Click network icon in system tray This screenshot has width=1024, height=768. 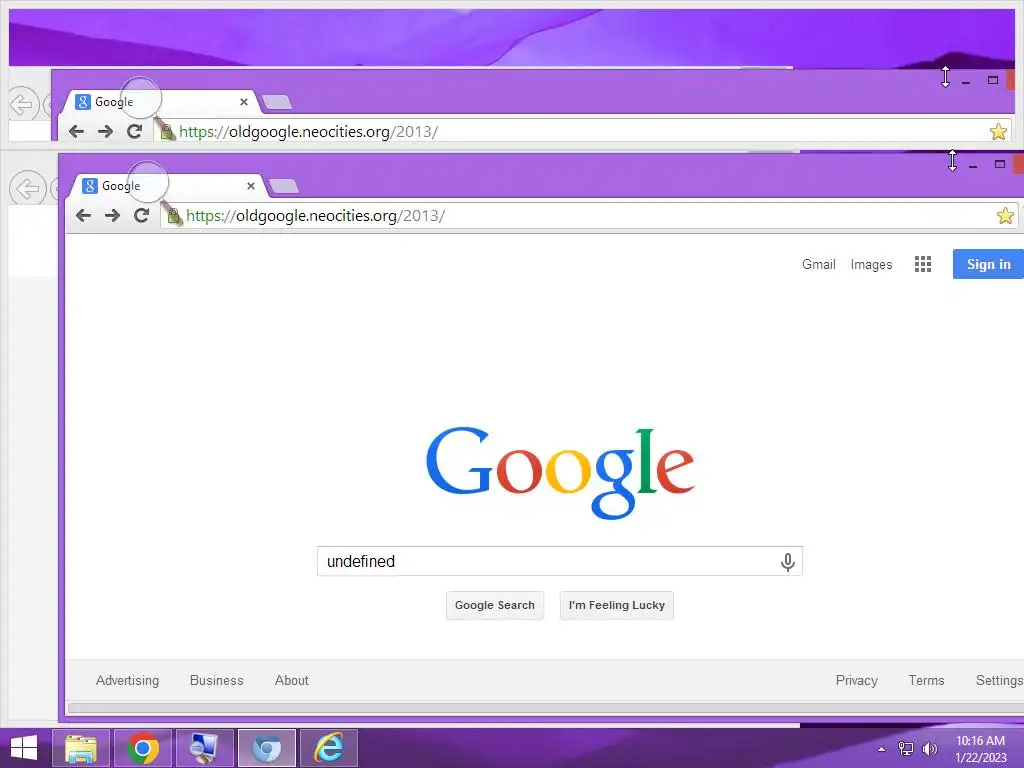pyautogui.click(x=906, y=749)
